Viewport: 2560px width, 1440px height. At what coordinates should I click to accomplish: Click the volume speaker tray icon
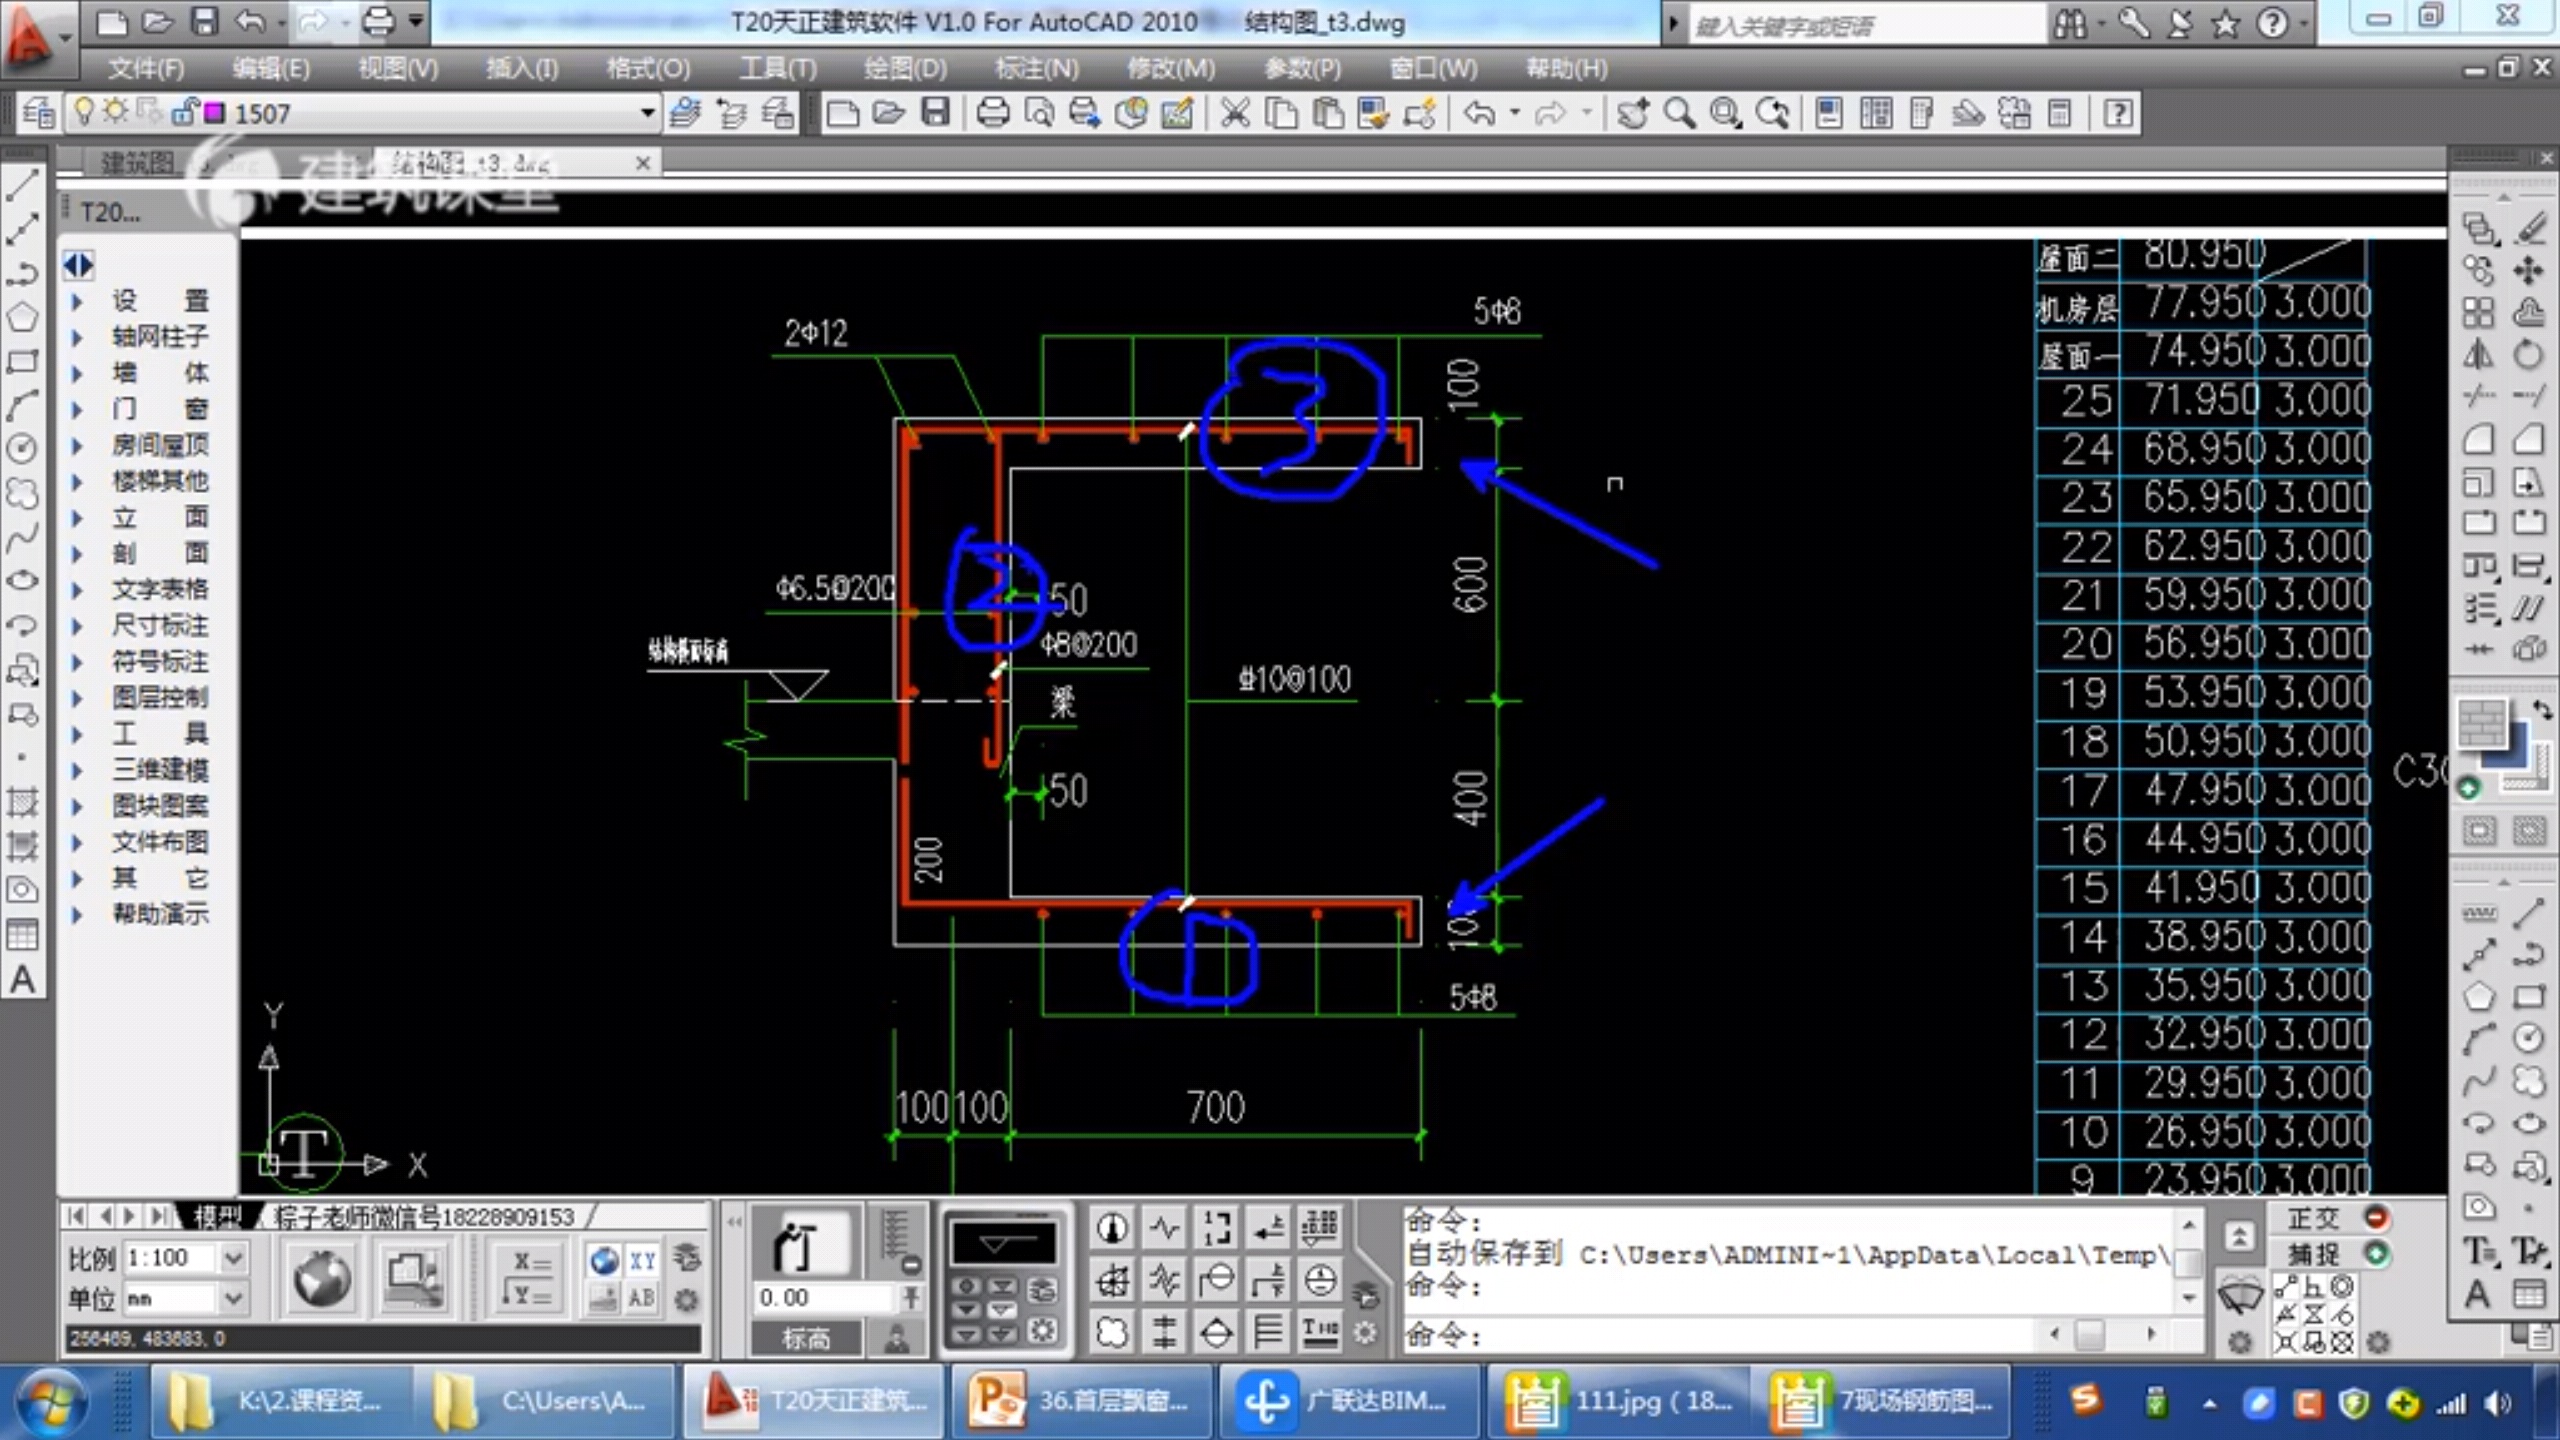coord(2498,1404)
